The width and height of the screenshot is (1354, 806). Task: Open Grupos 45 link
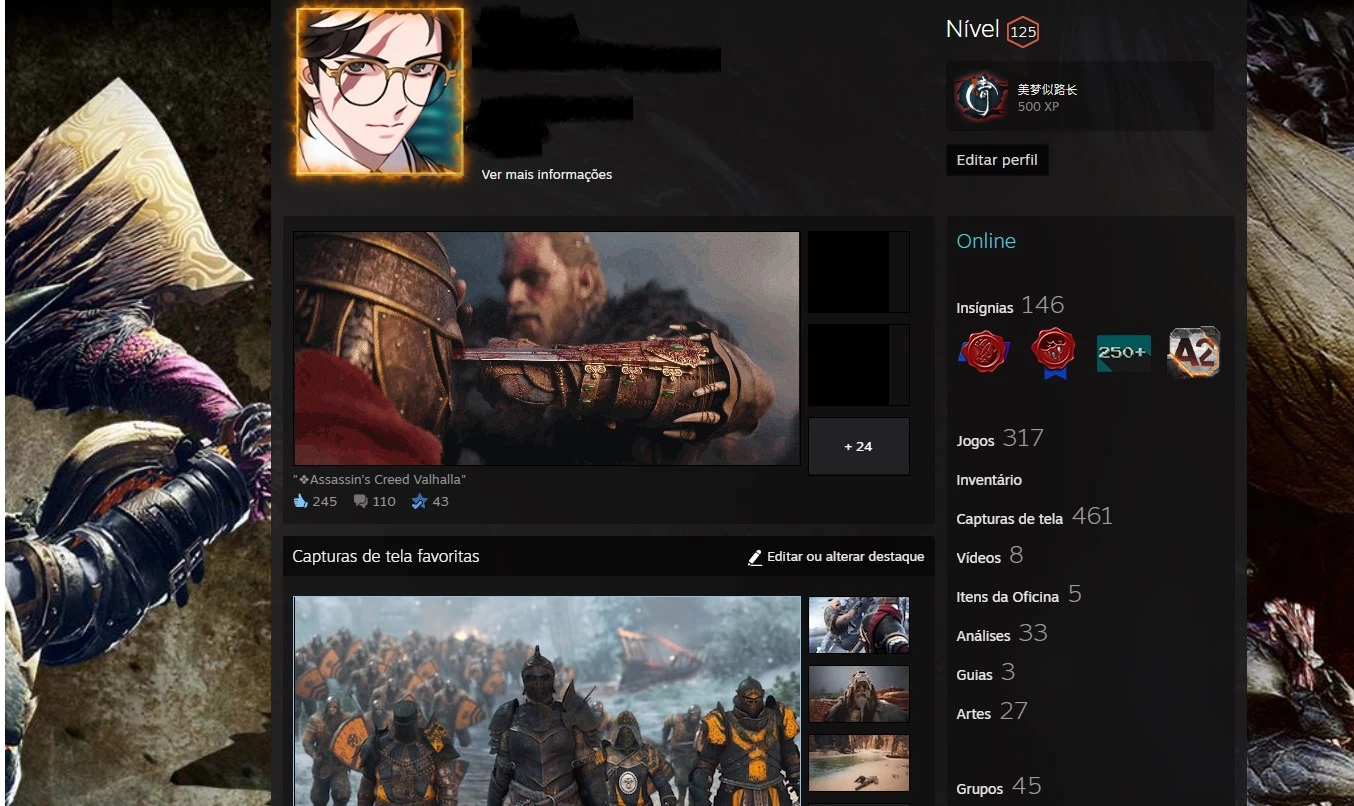tap(999, 787)
